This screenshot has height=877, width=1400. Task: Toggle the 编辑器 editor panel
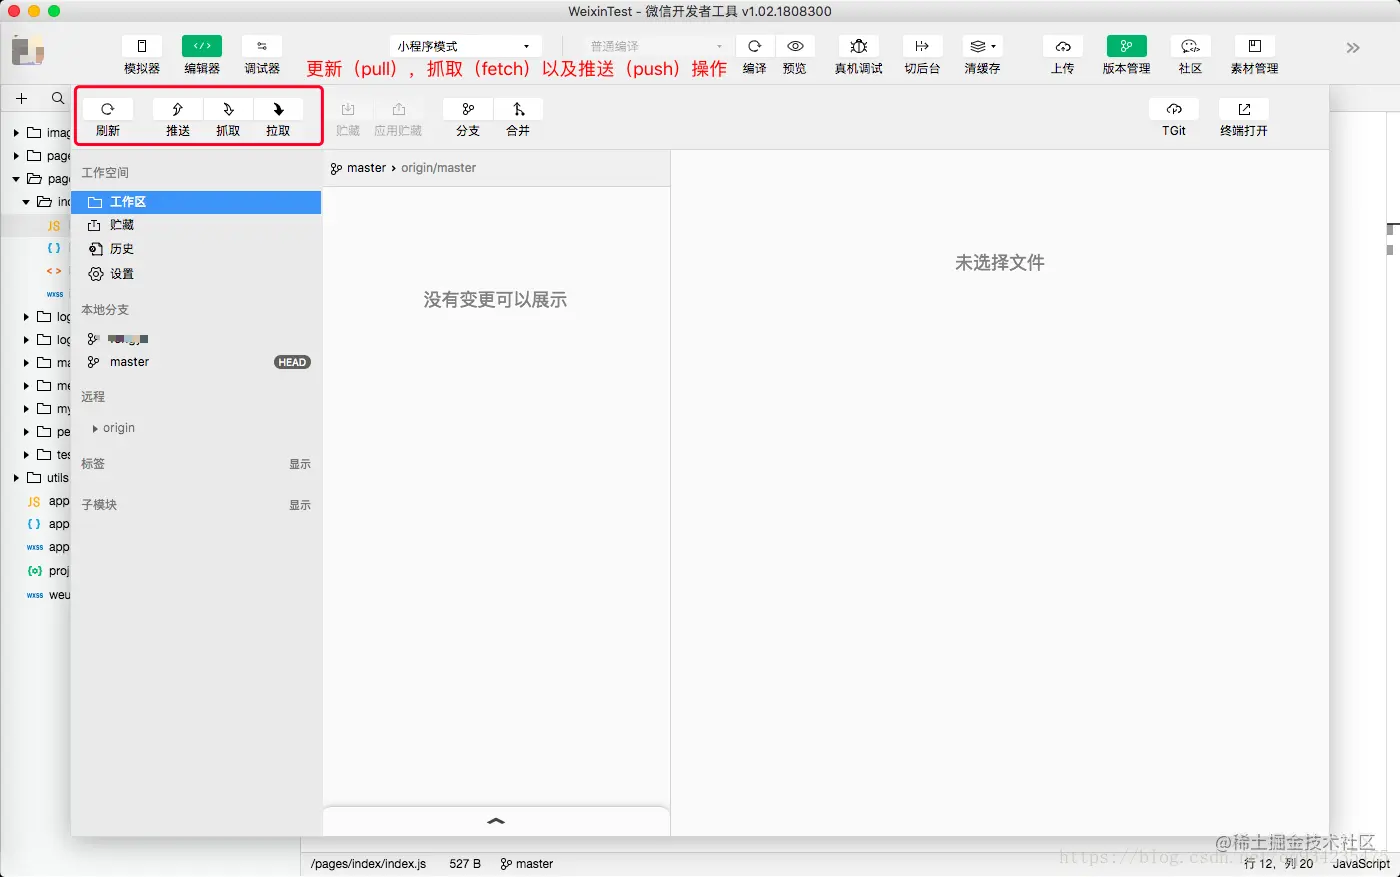202,47
